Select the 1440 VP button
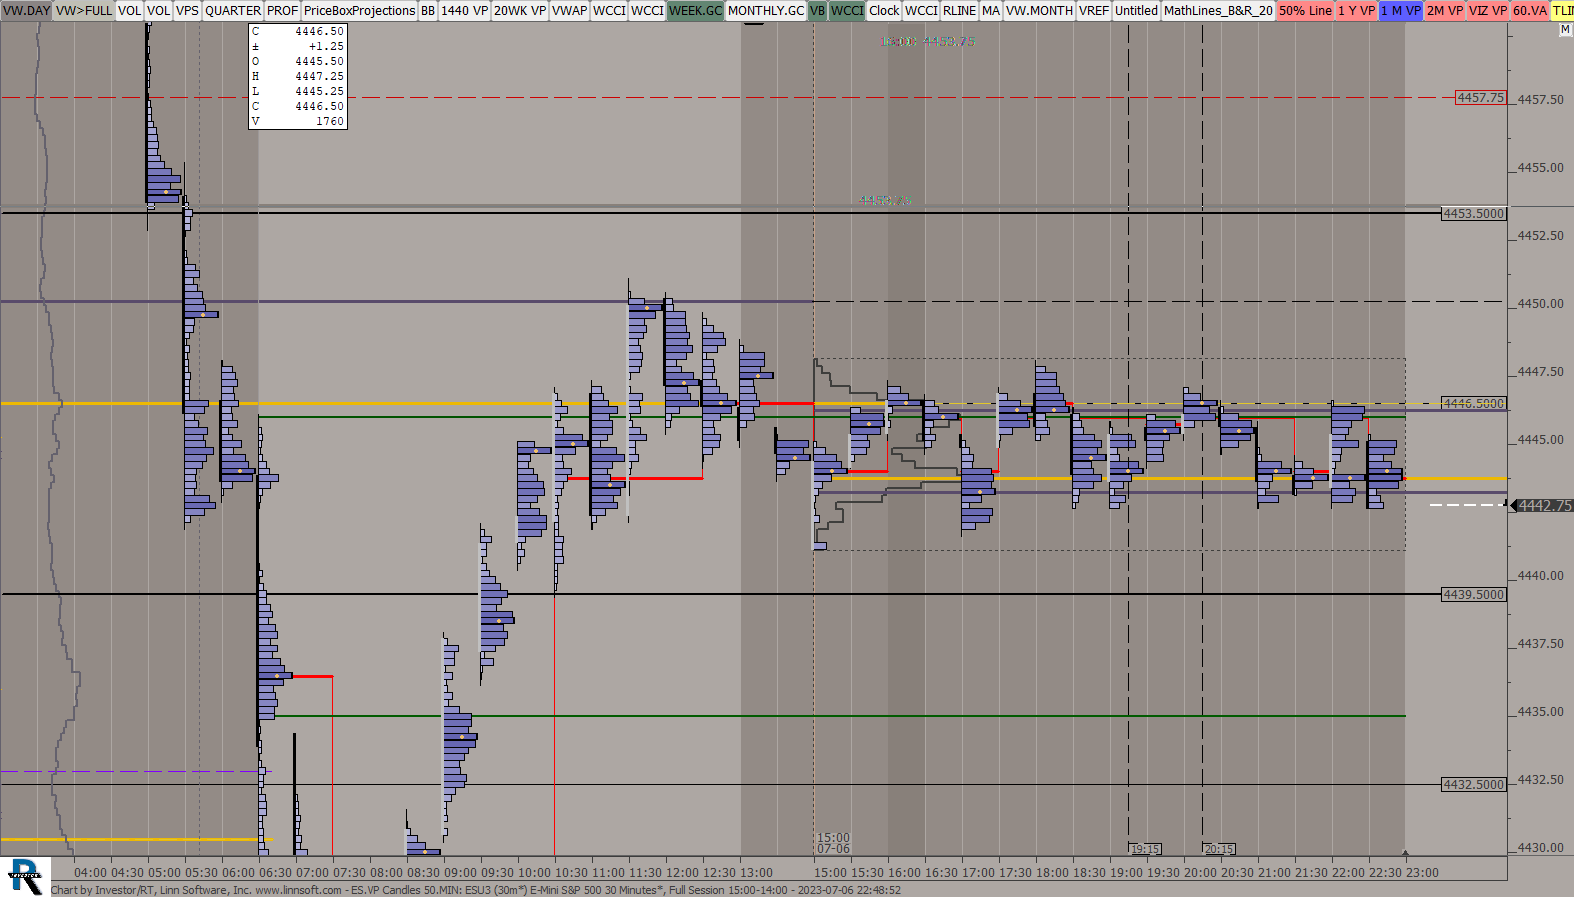This screenshot has width=1574, height=897. [x=465, y=10]
